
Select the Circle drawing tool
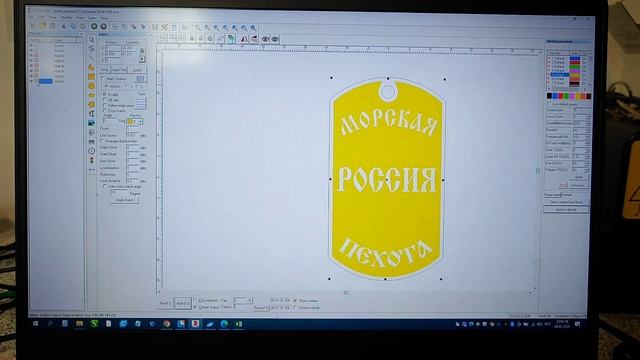[91, 86]
